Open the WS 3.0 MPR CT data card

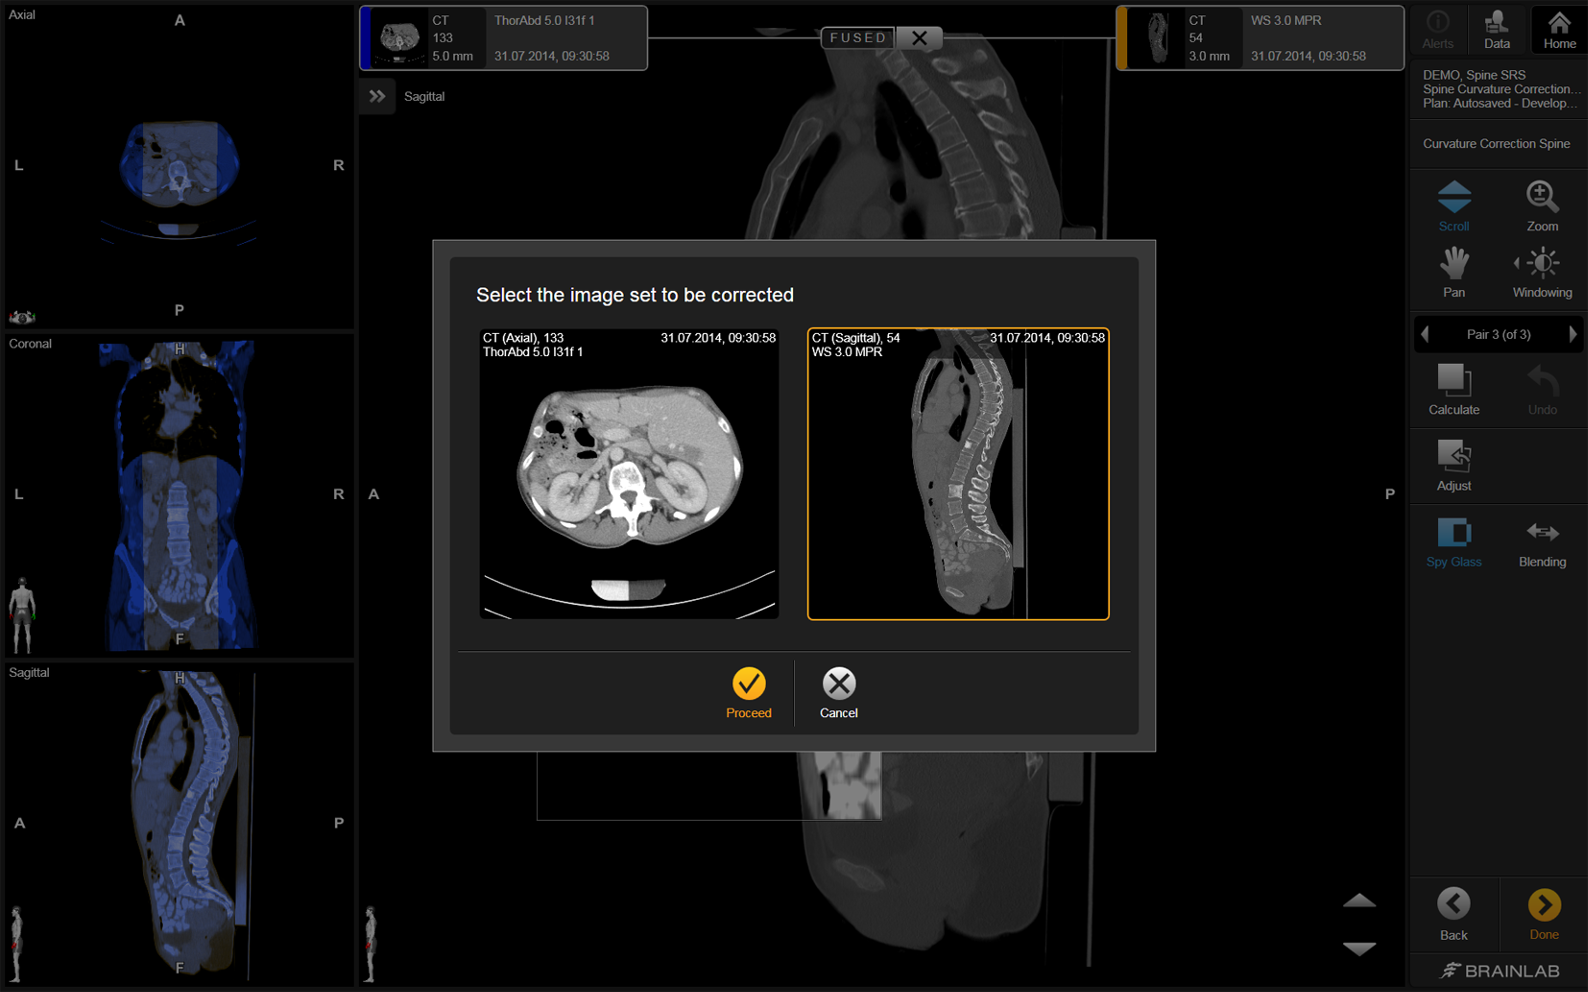(x=1260, y=38)
